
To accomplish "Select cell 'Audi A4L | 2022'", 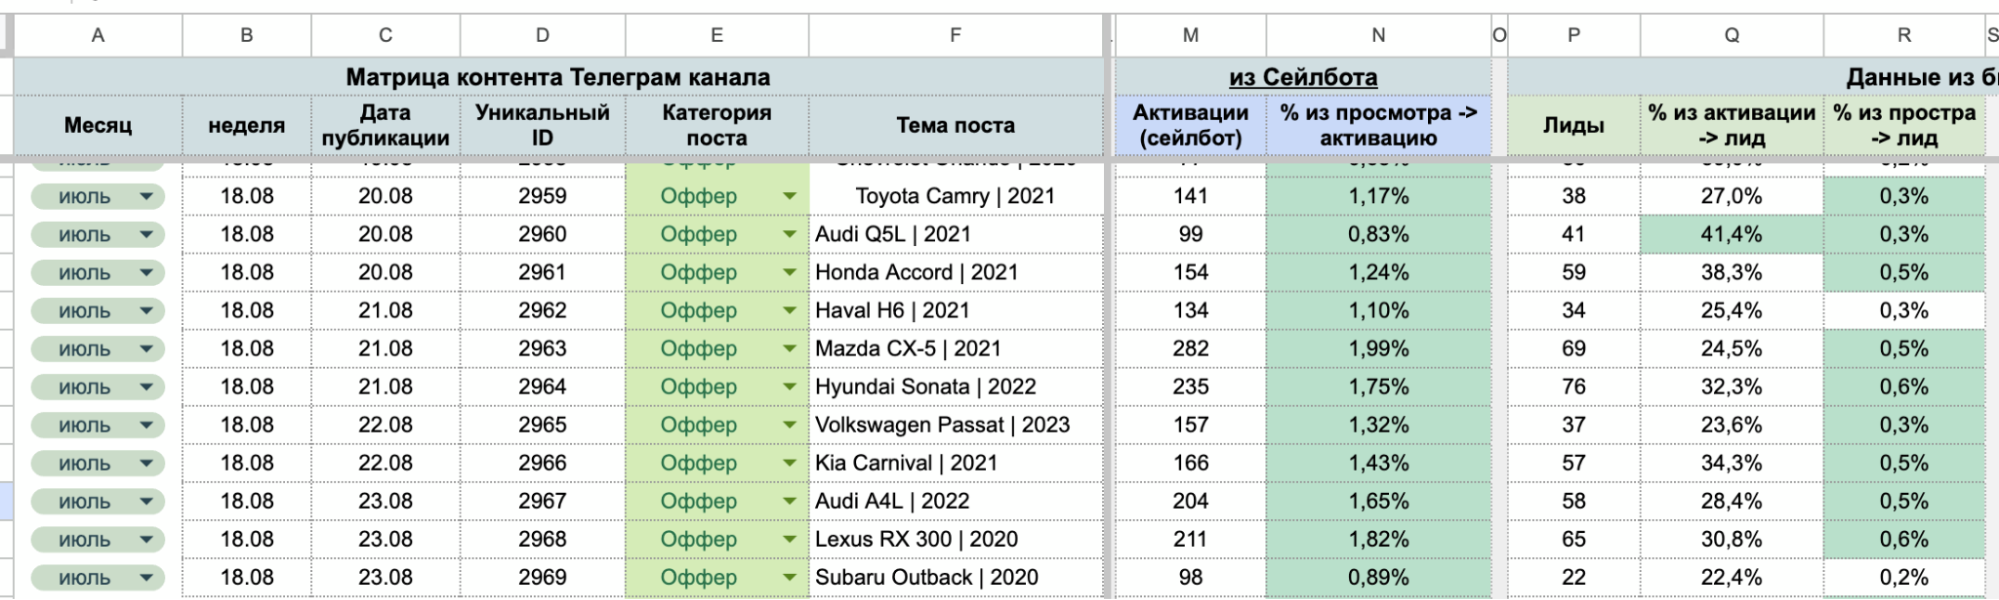I will coord(956,501).
